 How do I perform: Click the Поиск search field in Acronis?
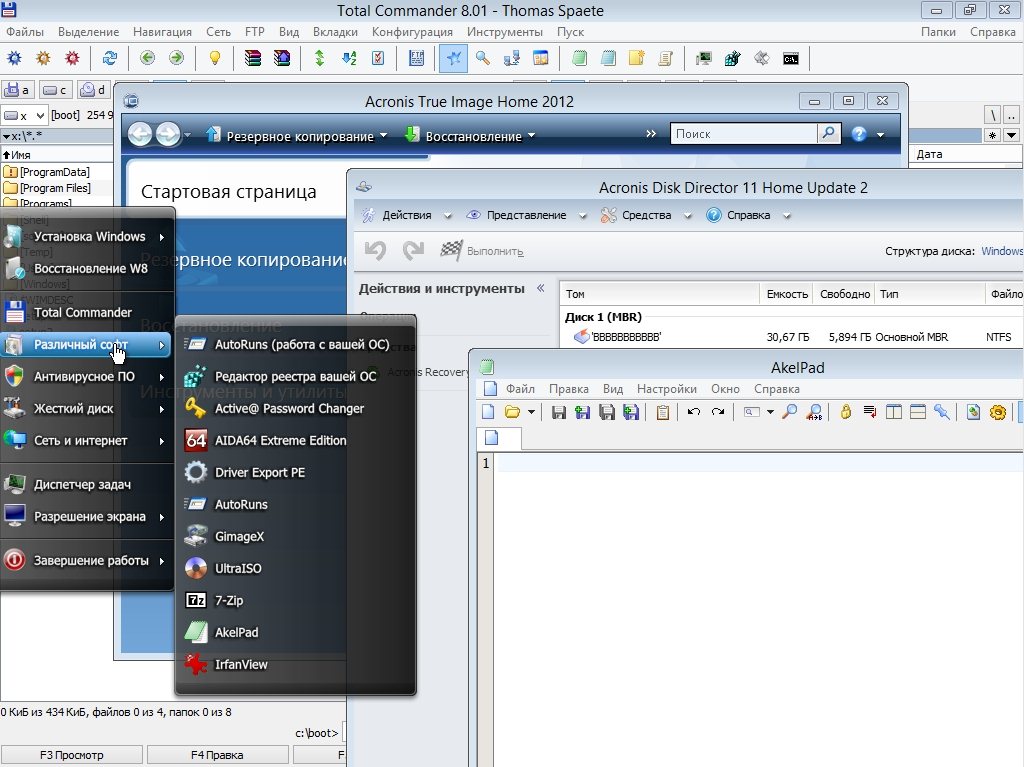click(744, 134)
